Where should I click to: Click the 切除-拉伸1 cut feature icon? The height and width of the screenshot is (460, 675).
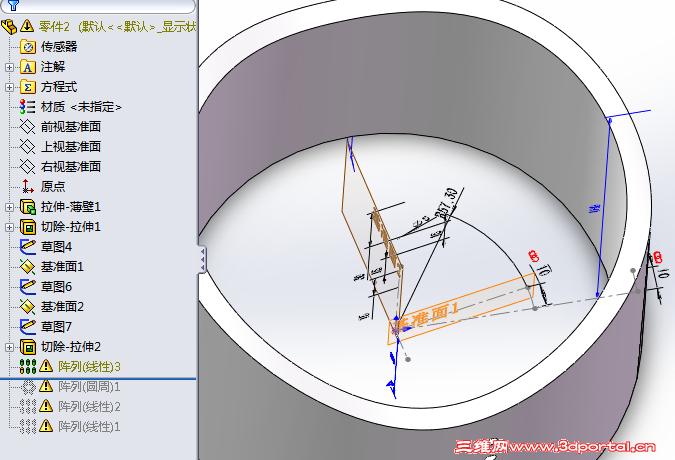(28, 227)
